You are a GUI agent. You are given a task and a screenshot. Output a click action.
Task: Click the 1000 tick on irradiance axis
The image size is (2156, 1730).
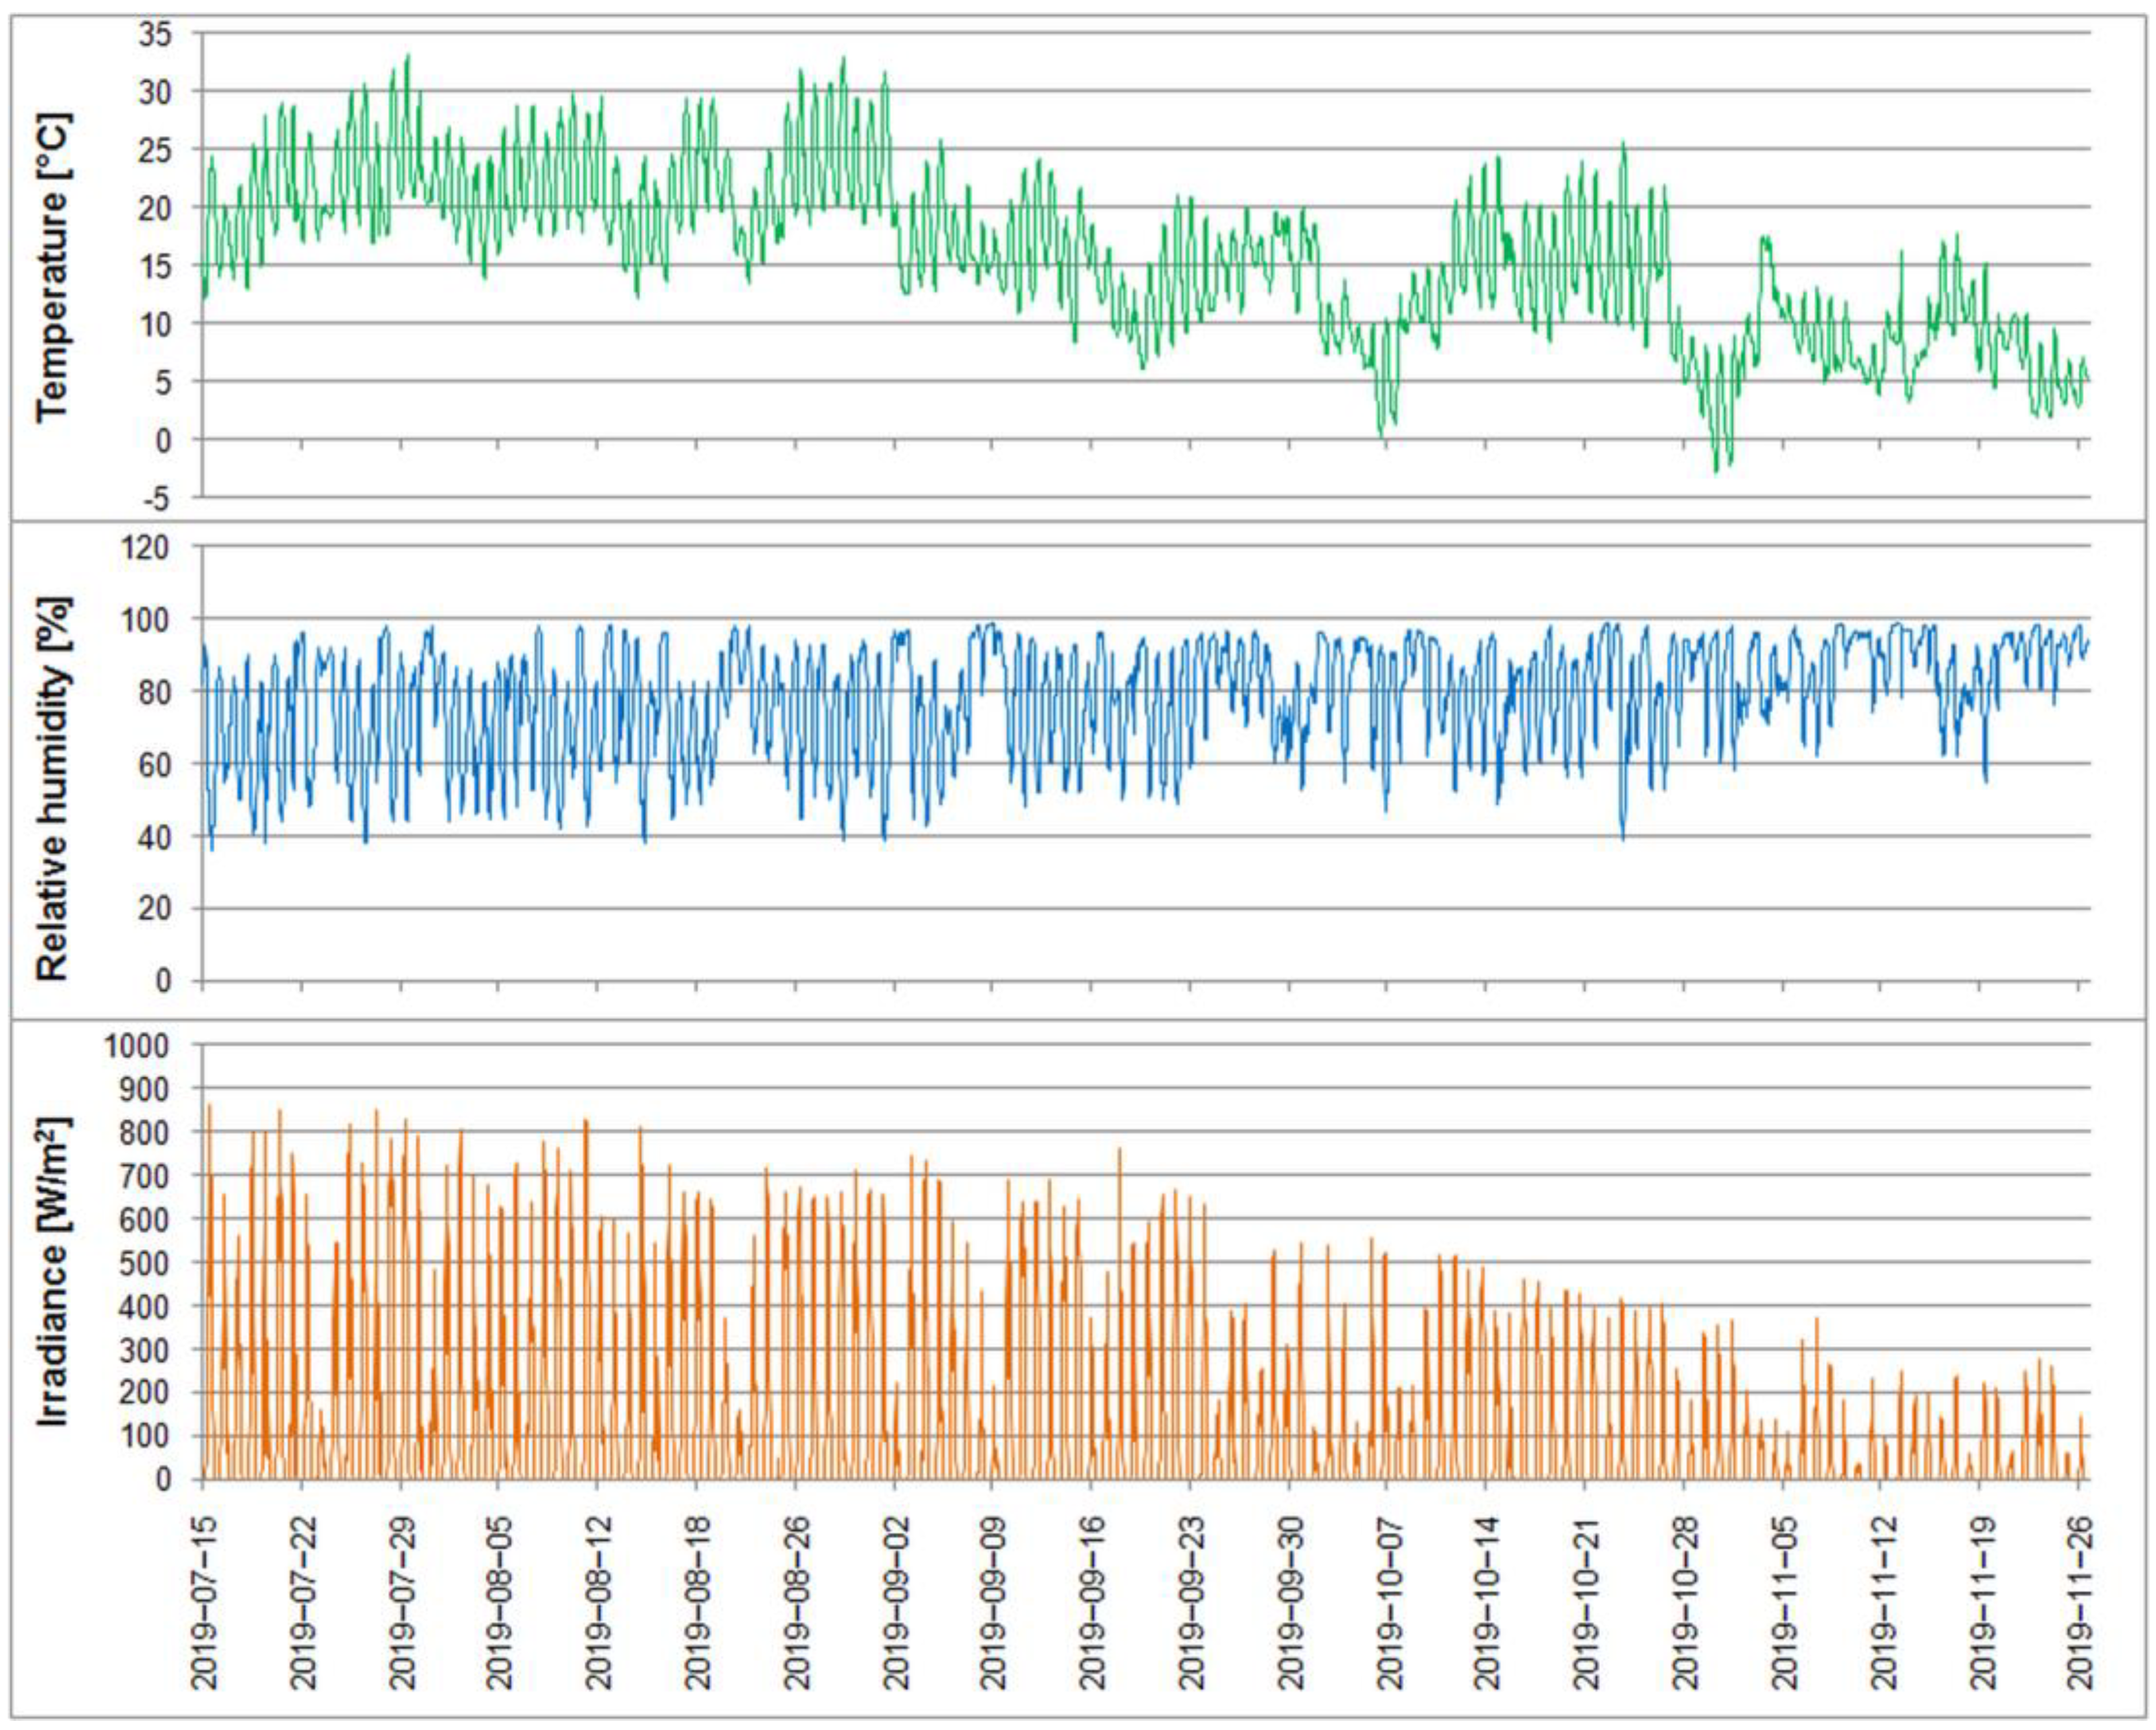137,1046
